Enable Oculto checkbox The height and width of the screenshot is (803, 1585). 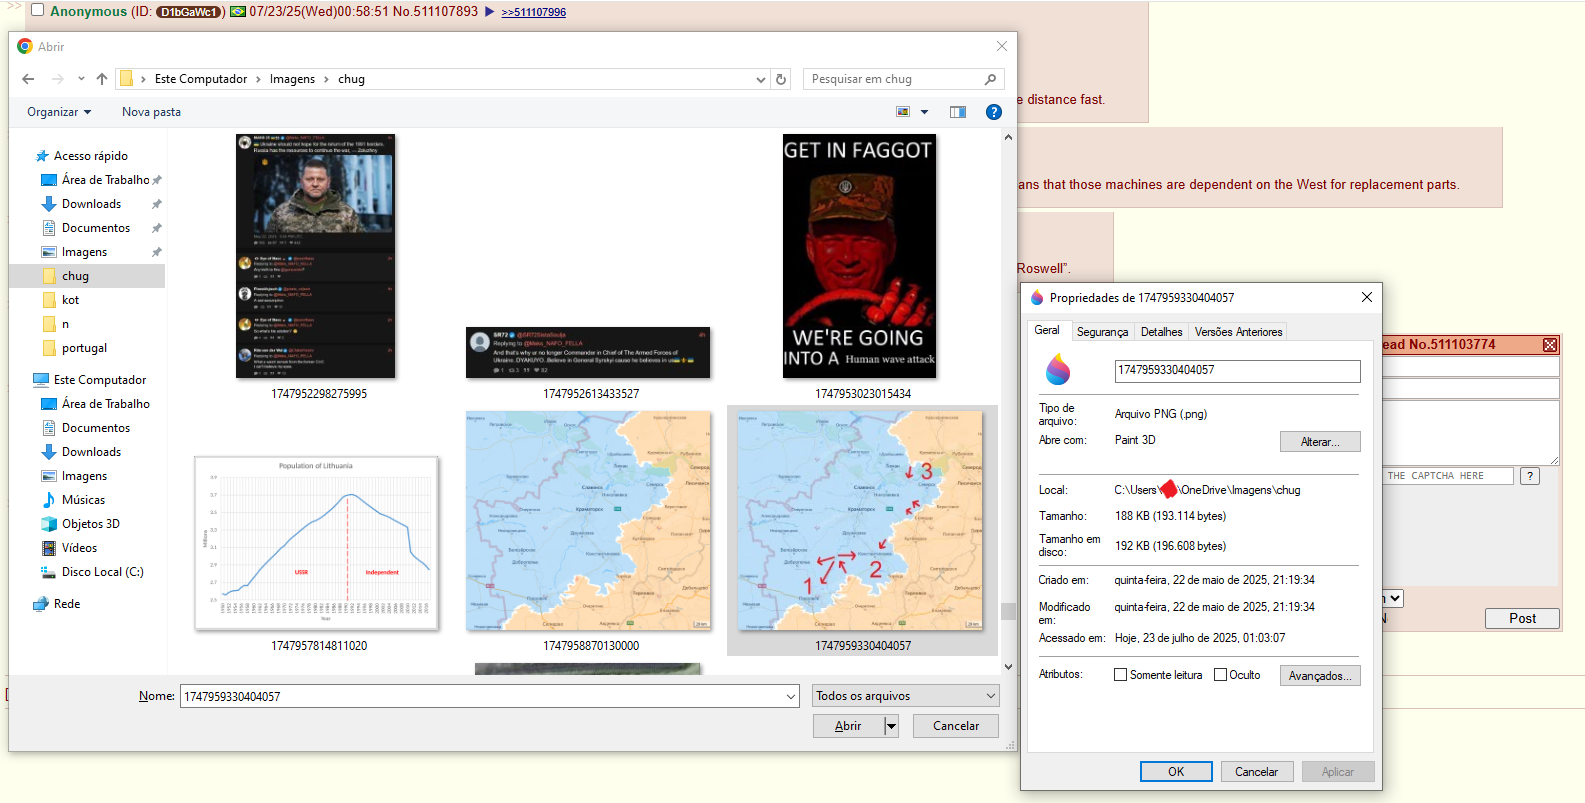(x=1220, y=675)
